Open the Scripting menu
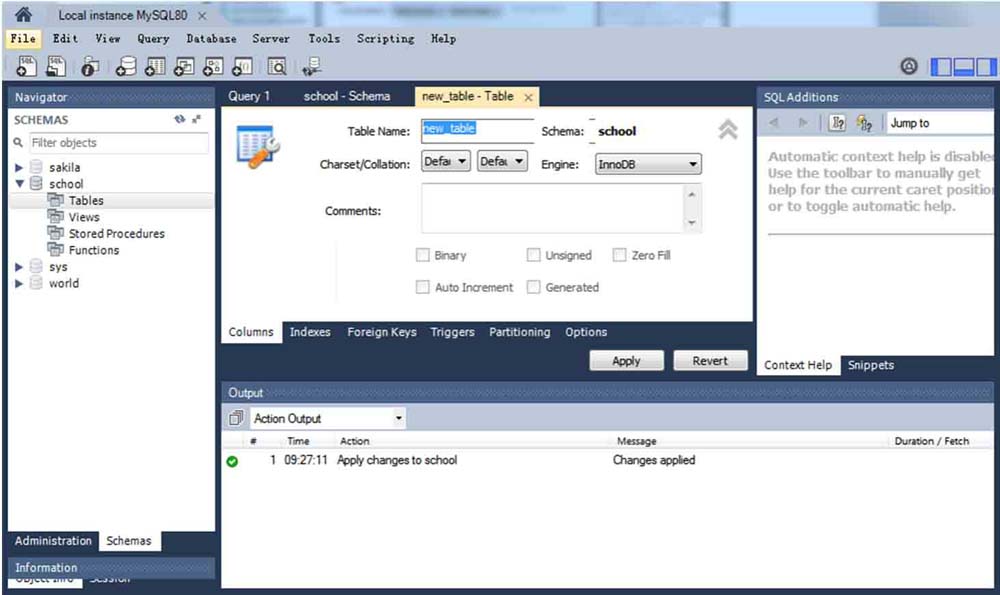 tap(385, 38)
